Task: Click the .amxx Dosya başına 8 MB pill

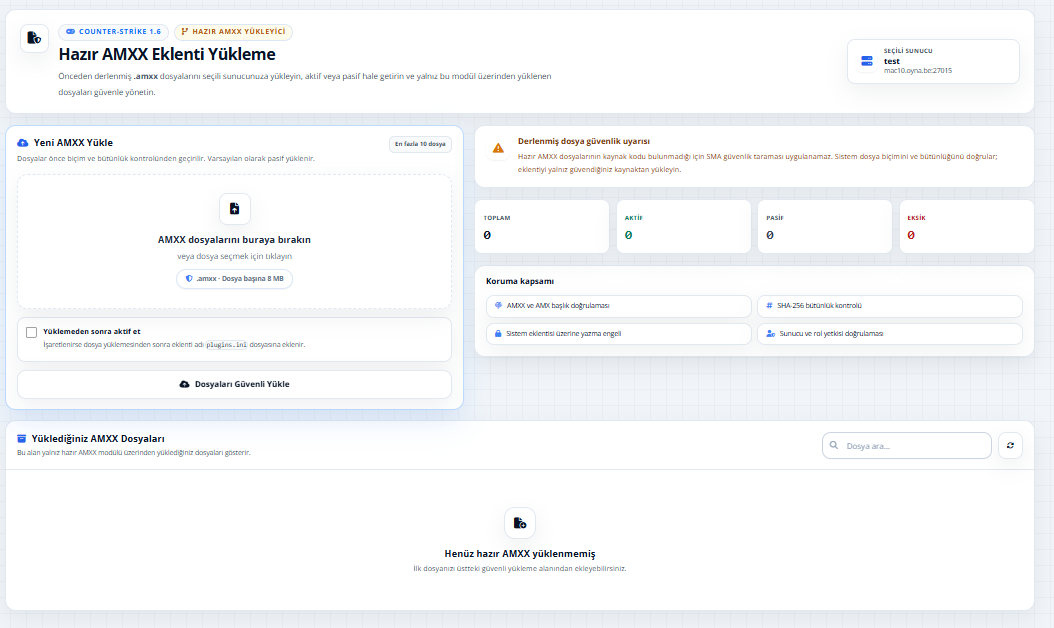Action: coord(235,279)
